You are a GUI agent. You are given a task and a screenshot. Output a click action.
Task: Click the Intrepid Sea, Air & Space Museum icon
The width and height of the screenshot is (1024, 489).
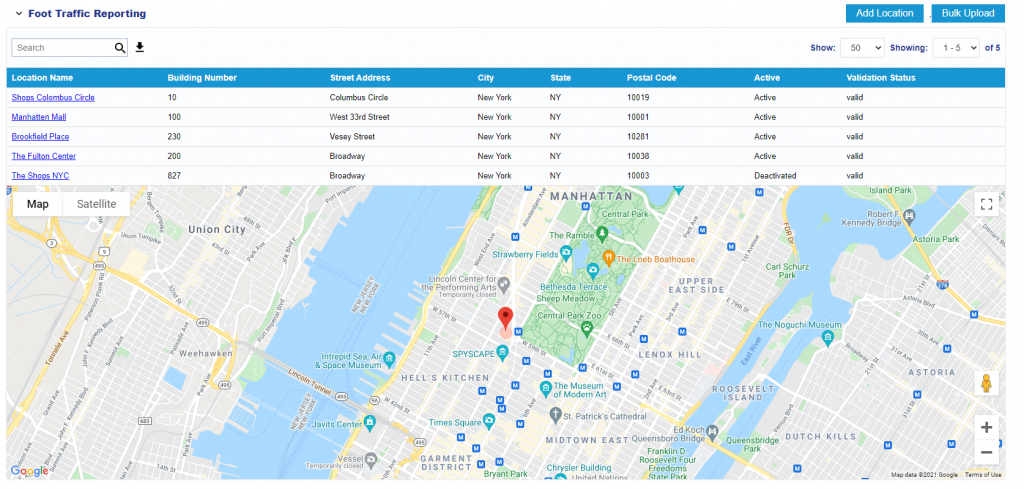point(389,358)
